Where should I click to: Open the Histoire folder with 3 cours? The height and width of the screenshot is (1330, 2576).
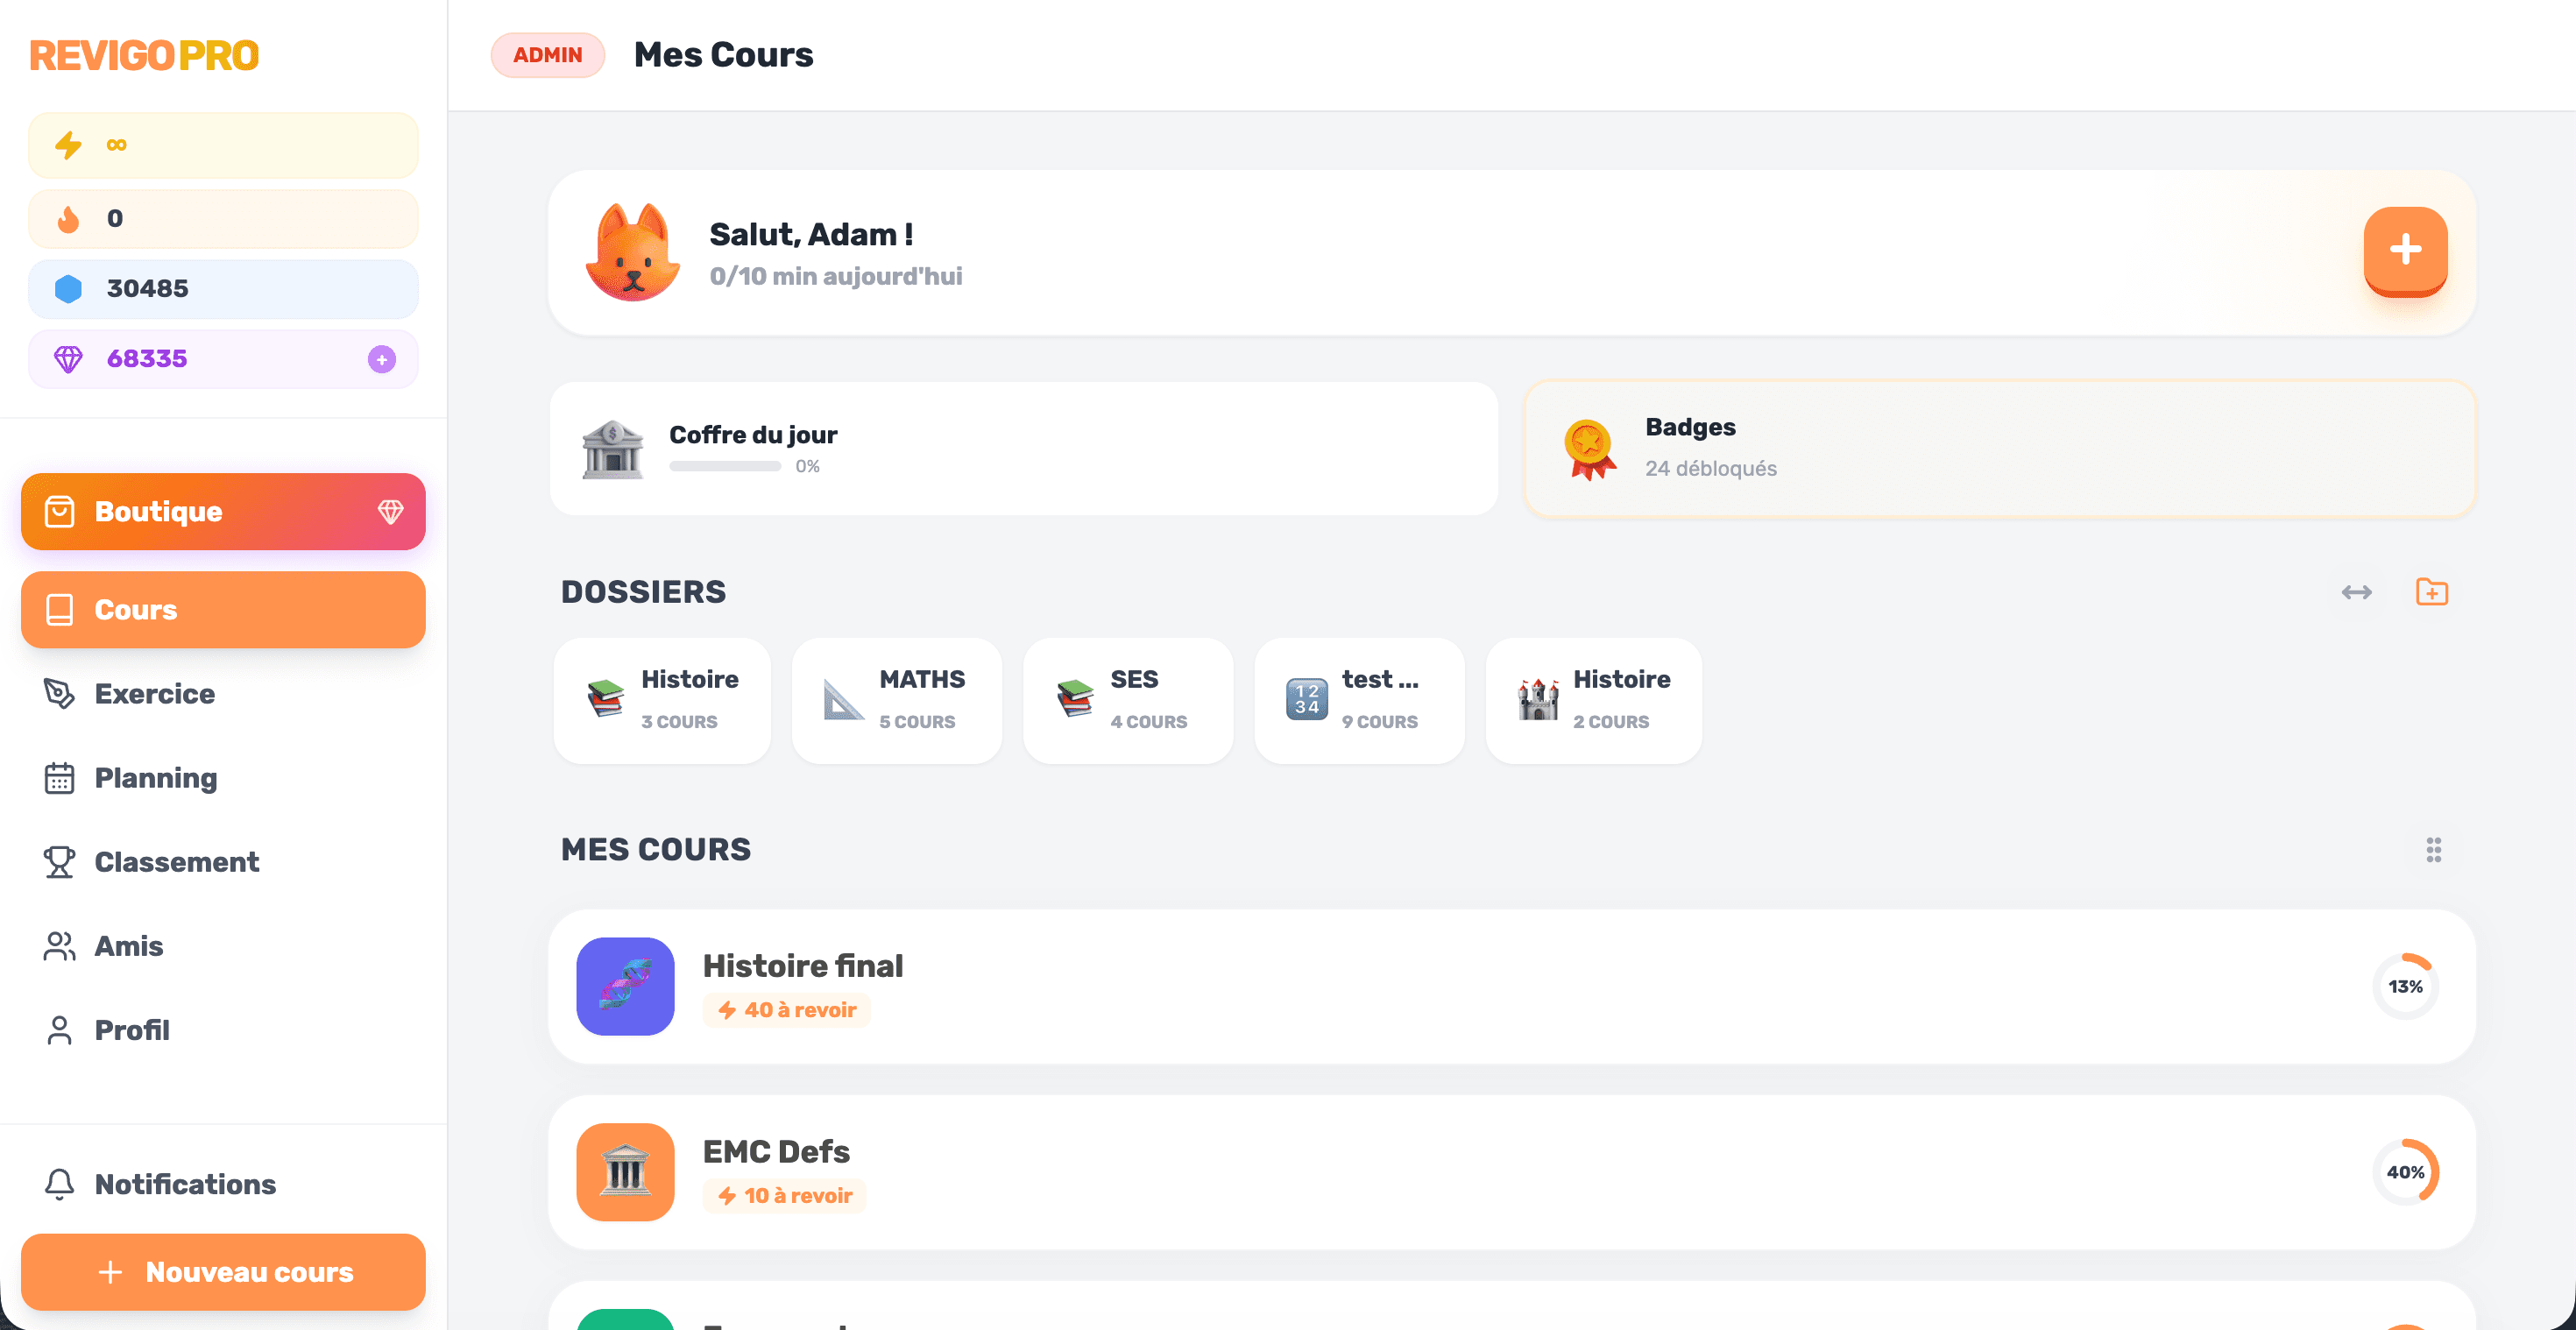pyautogui.click(x=662, y=701)
